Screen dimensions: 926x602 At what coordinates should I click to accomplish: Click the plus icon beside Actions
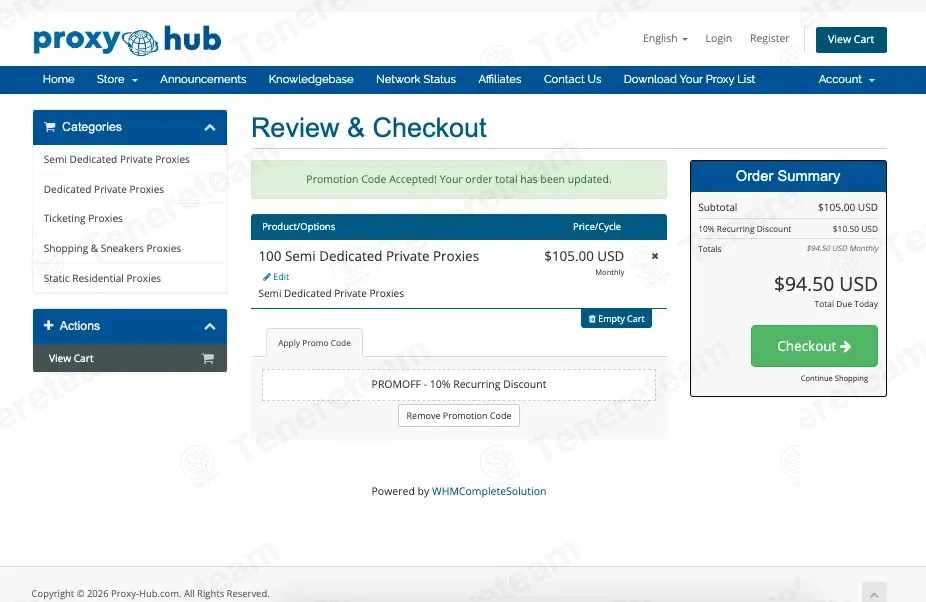(48, 326)
